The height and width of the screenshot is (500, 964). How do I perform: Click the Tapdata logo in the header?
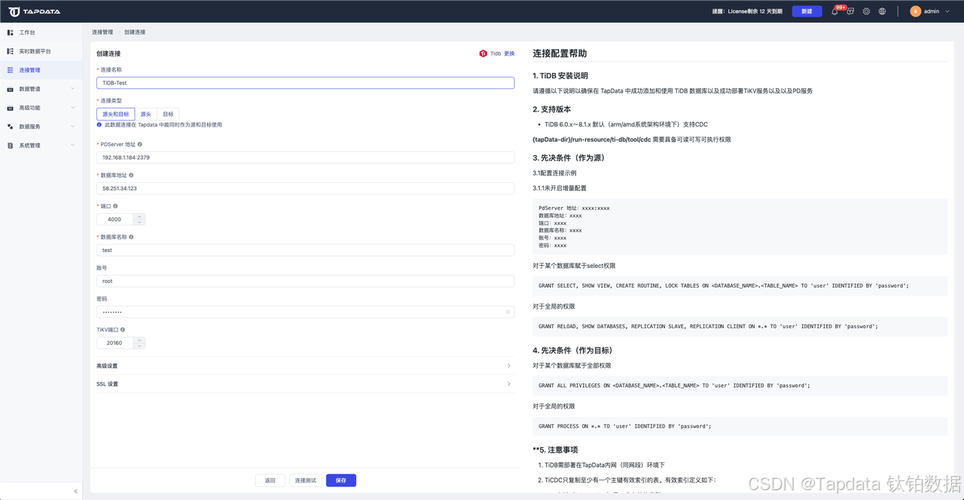pos(34,11)
